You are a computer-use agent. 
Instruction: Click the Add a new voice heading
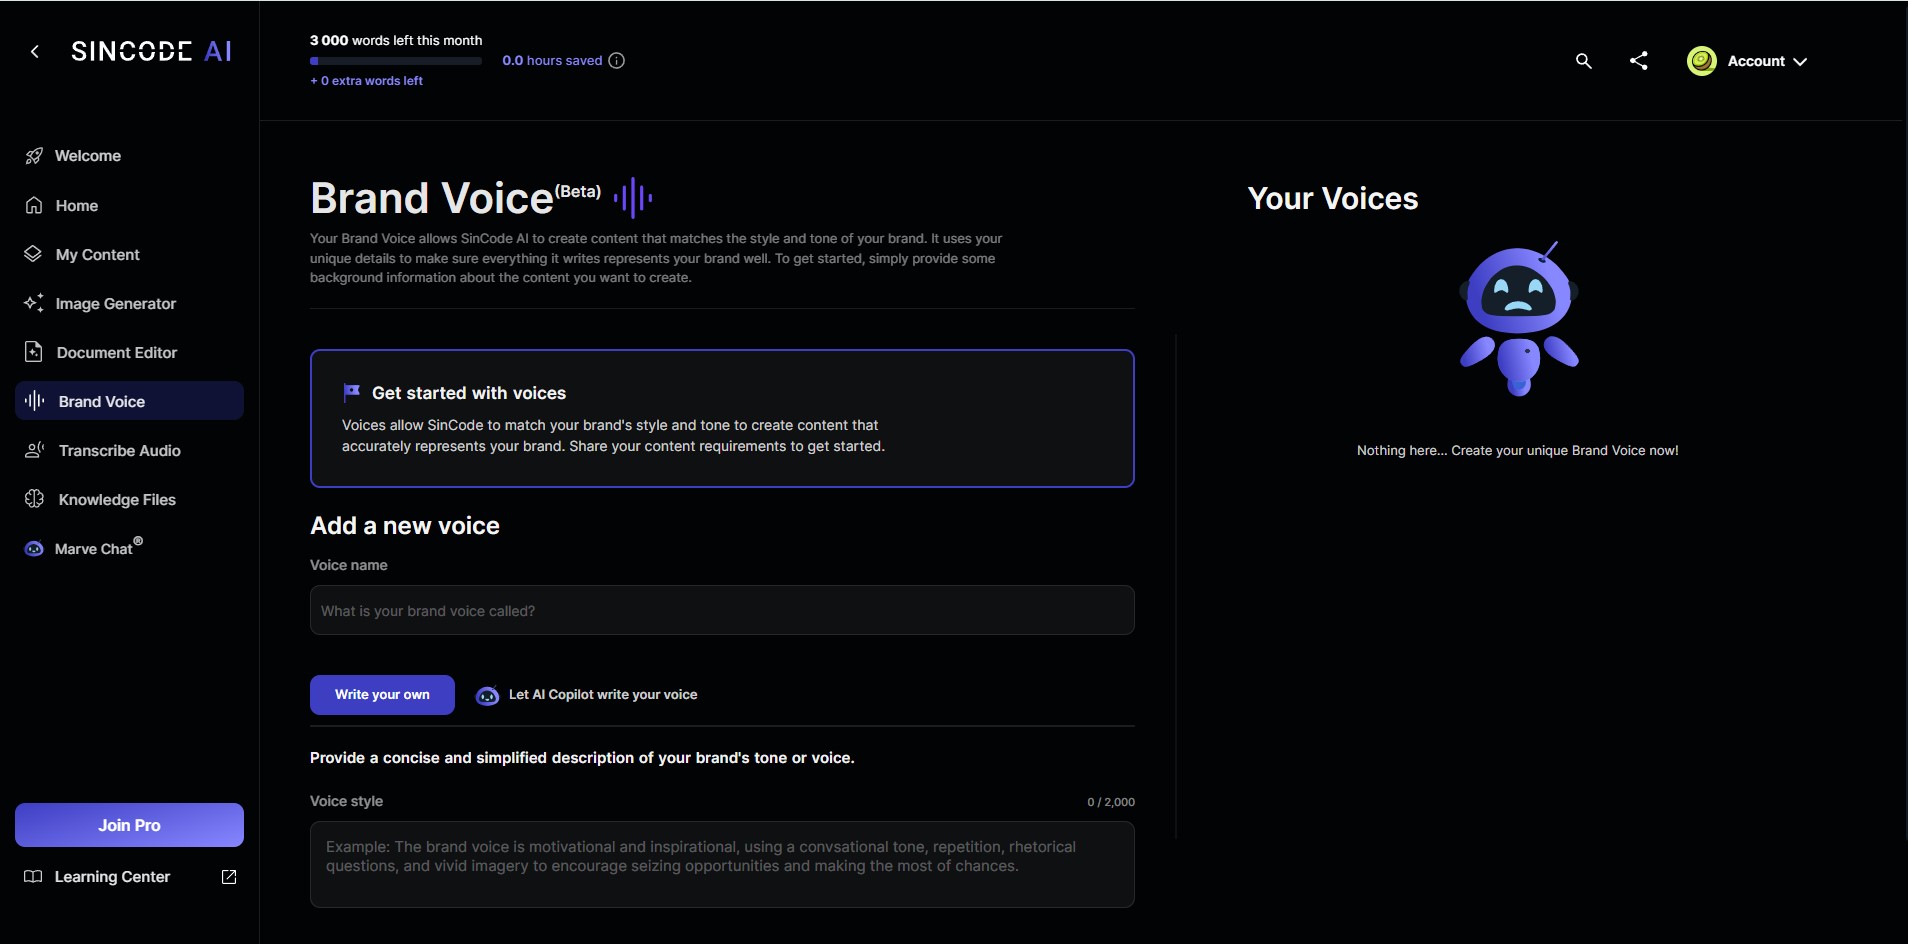405,526
